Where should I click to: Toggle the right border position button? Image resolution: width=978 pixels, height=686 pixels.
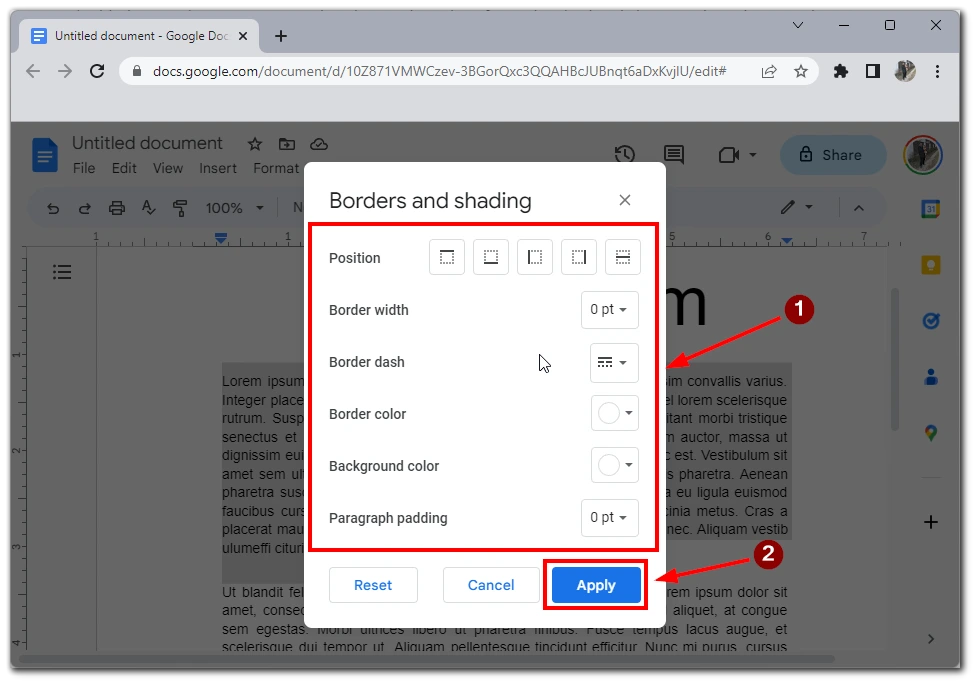(x=579, y=258)
